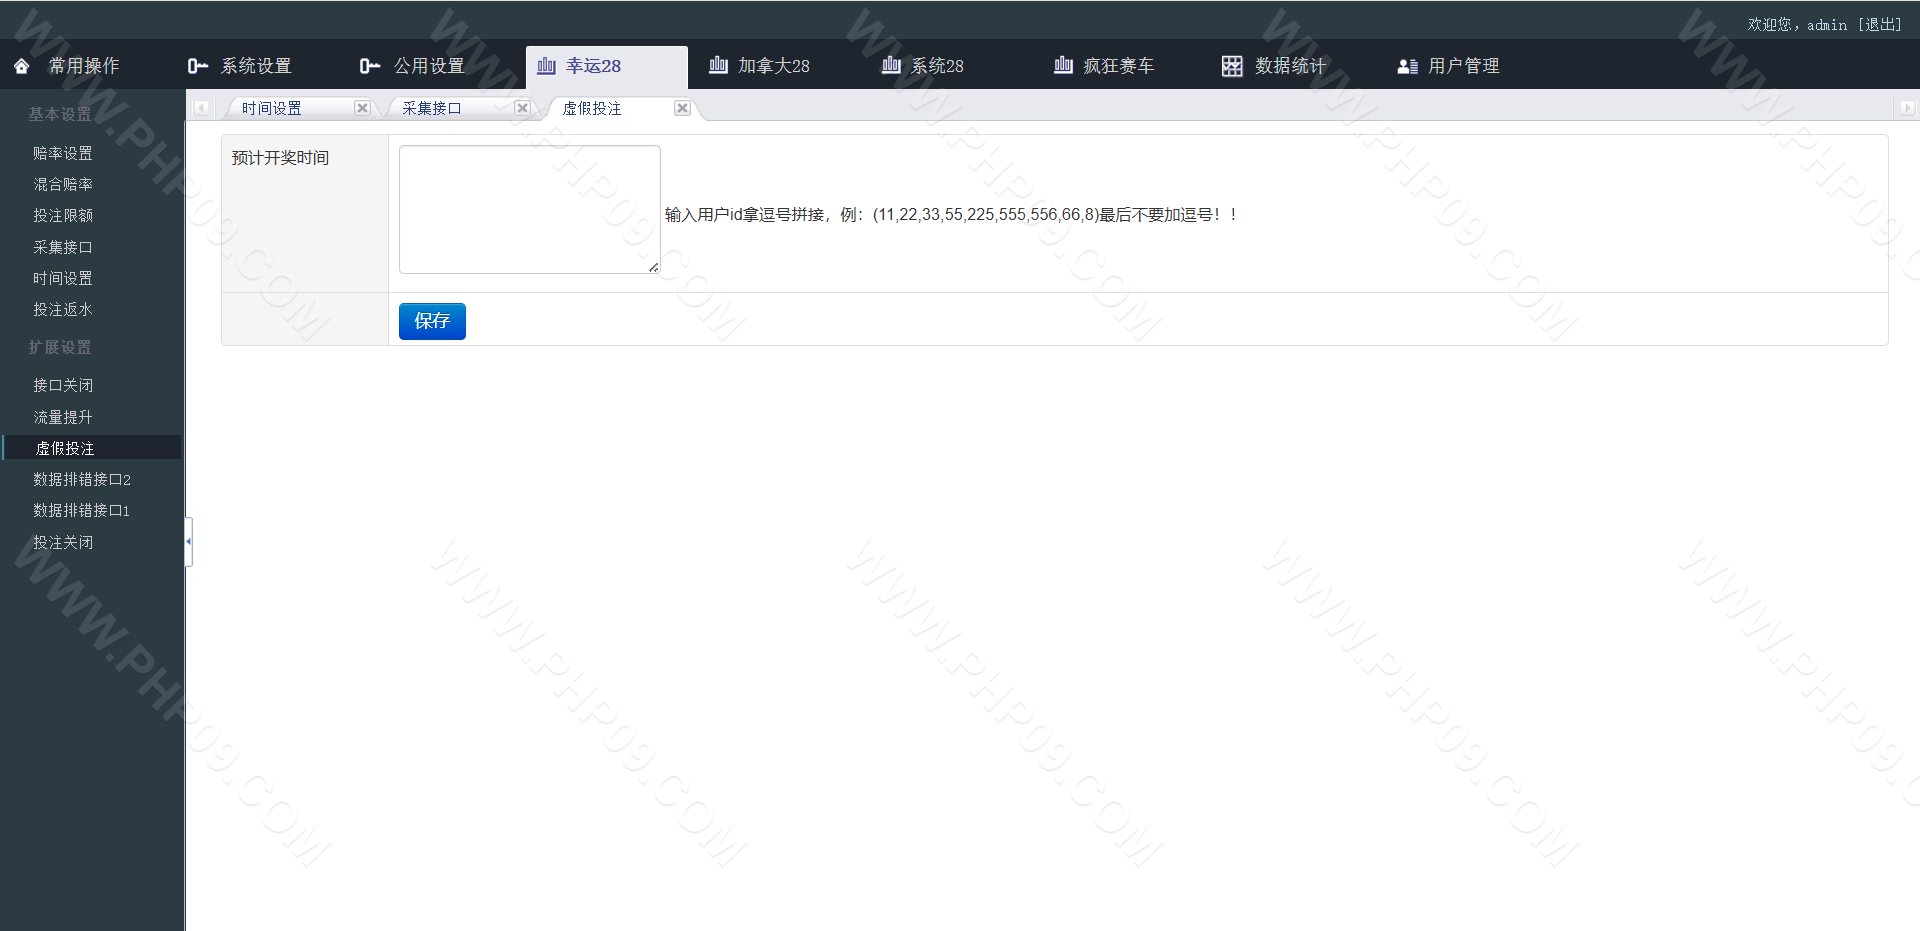Click the key icon next to 公用设置
Screen dimensions: 1920x931
pyautogui.click(x=370, y=66)
